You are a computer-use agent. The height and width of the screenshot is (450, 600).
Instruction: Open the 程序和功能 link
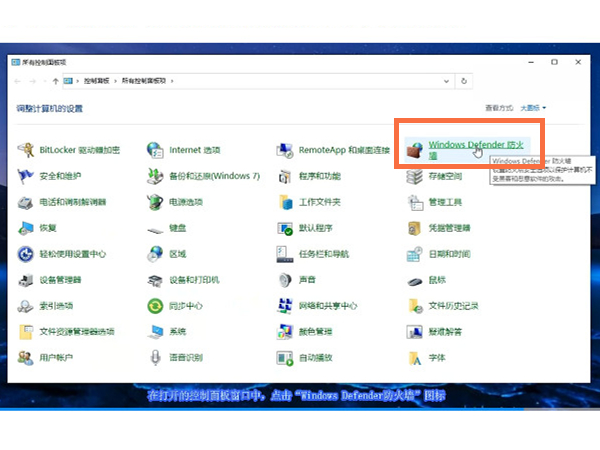(x=319, y=176)
